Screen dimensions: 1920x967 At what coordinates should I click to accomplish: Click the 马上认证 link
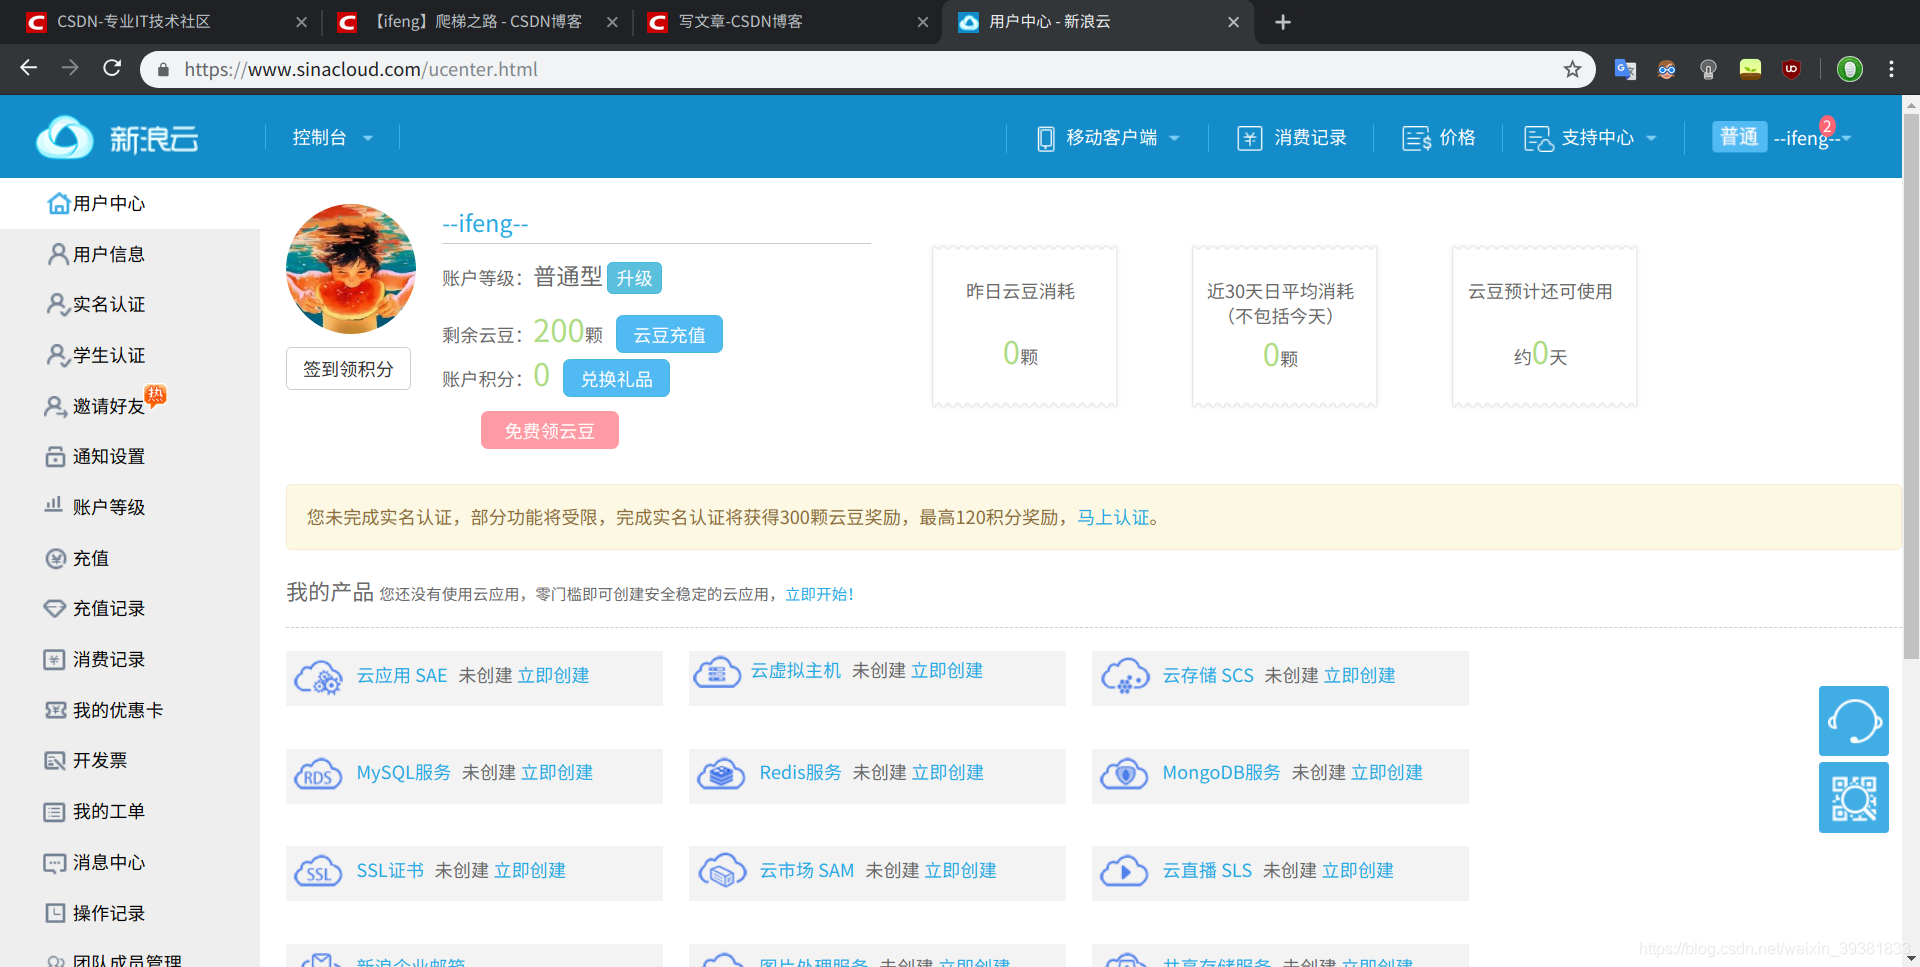[x=1113, y=517]
